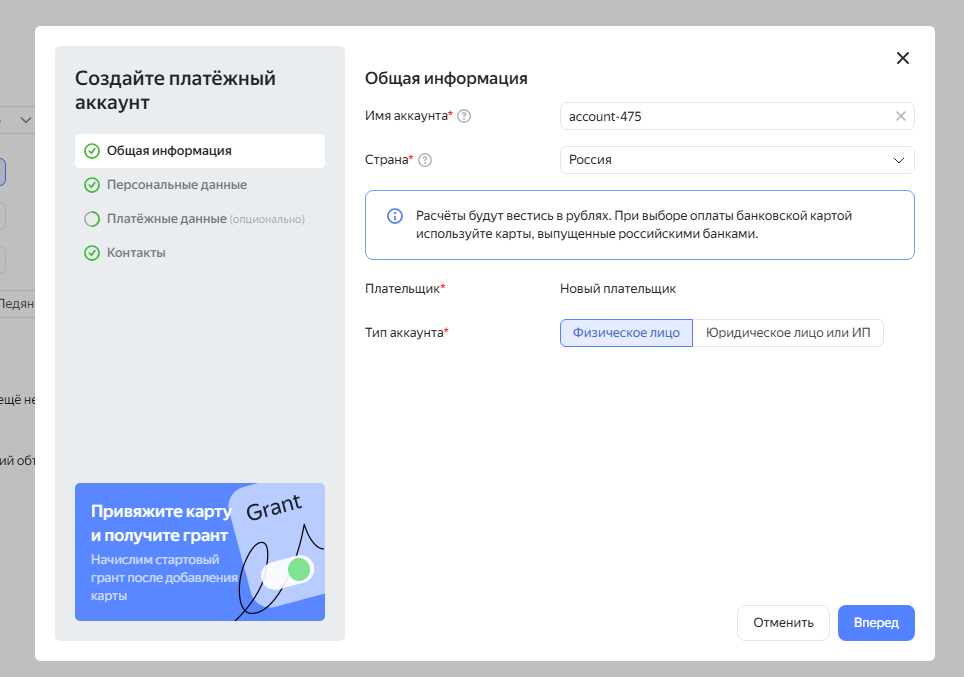Expand country list using chevron arrow

tap(898, 160)
